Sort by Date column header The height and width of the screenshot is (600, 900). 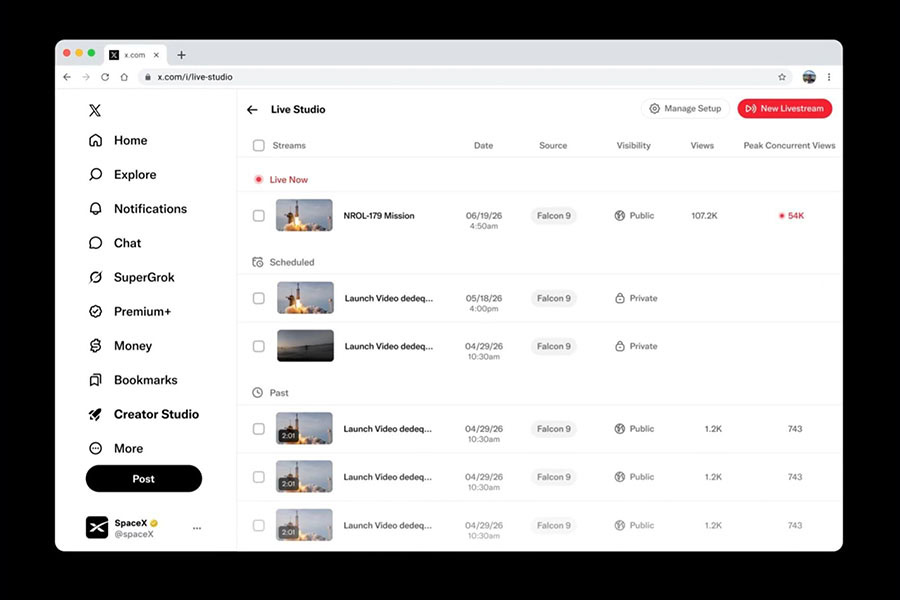tap(483, 146)
